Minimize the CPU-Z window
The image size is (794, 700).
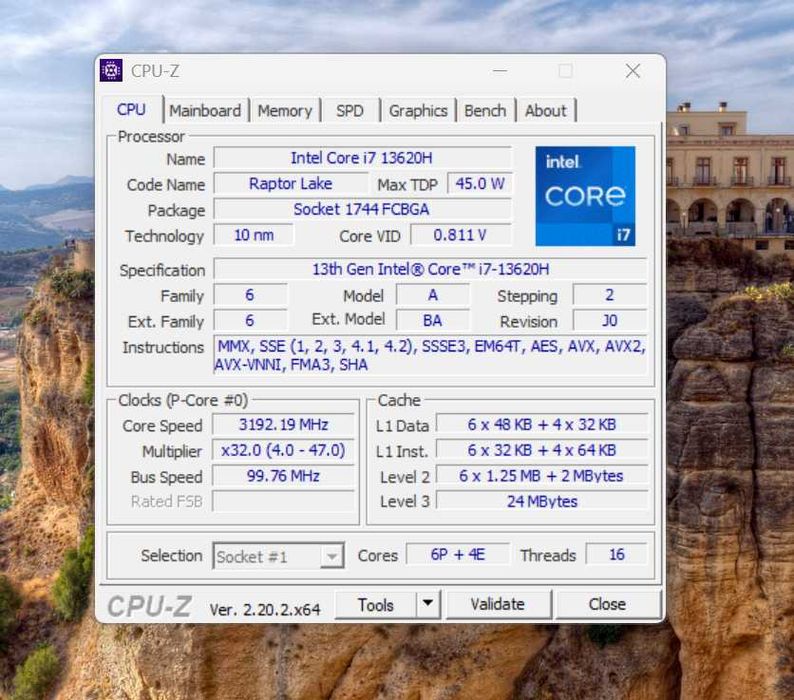pos(500,71)
